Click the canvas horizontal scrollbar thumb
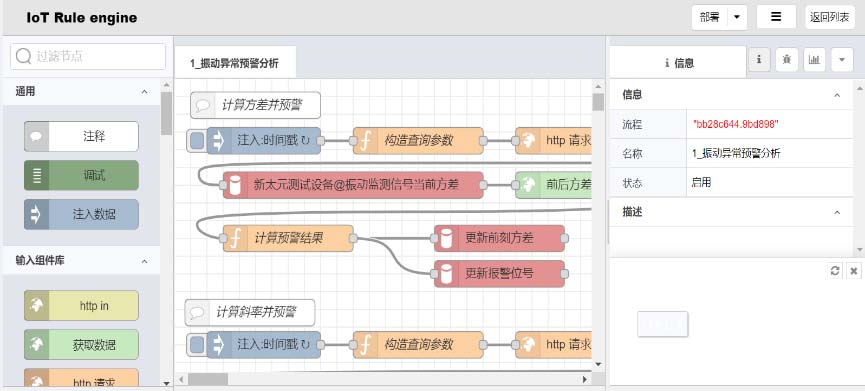865x391 pixels. pos(208,379)
